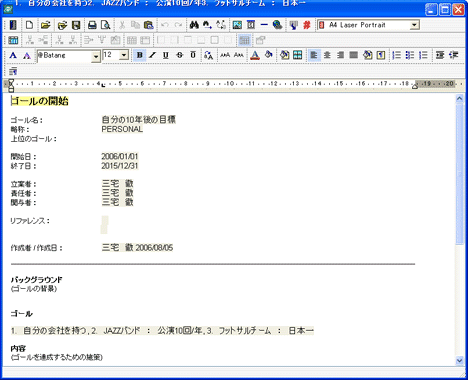
Task: Find text with the binoculars icon
Action: (194, 25)
